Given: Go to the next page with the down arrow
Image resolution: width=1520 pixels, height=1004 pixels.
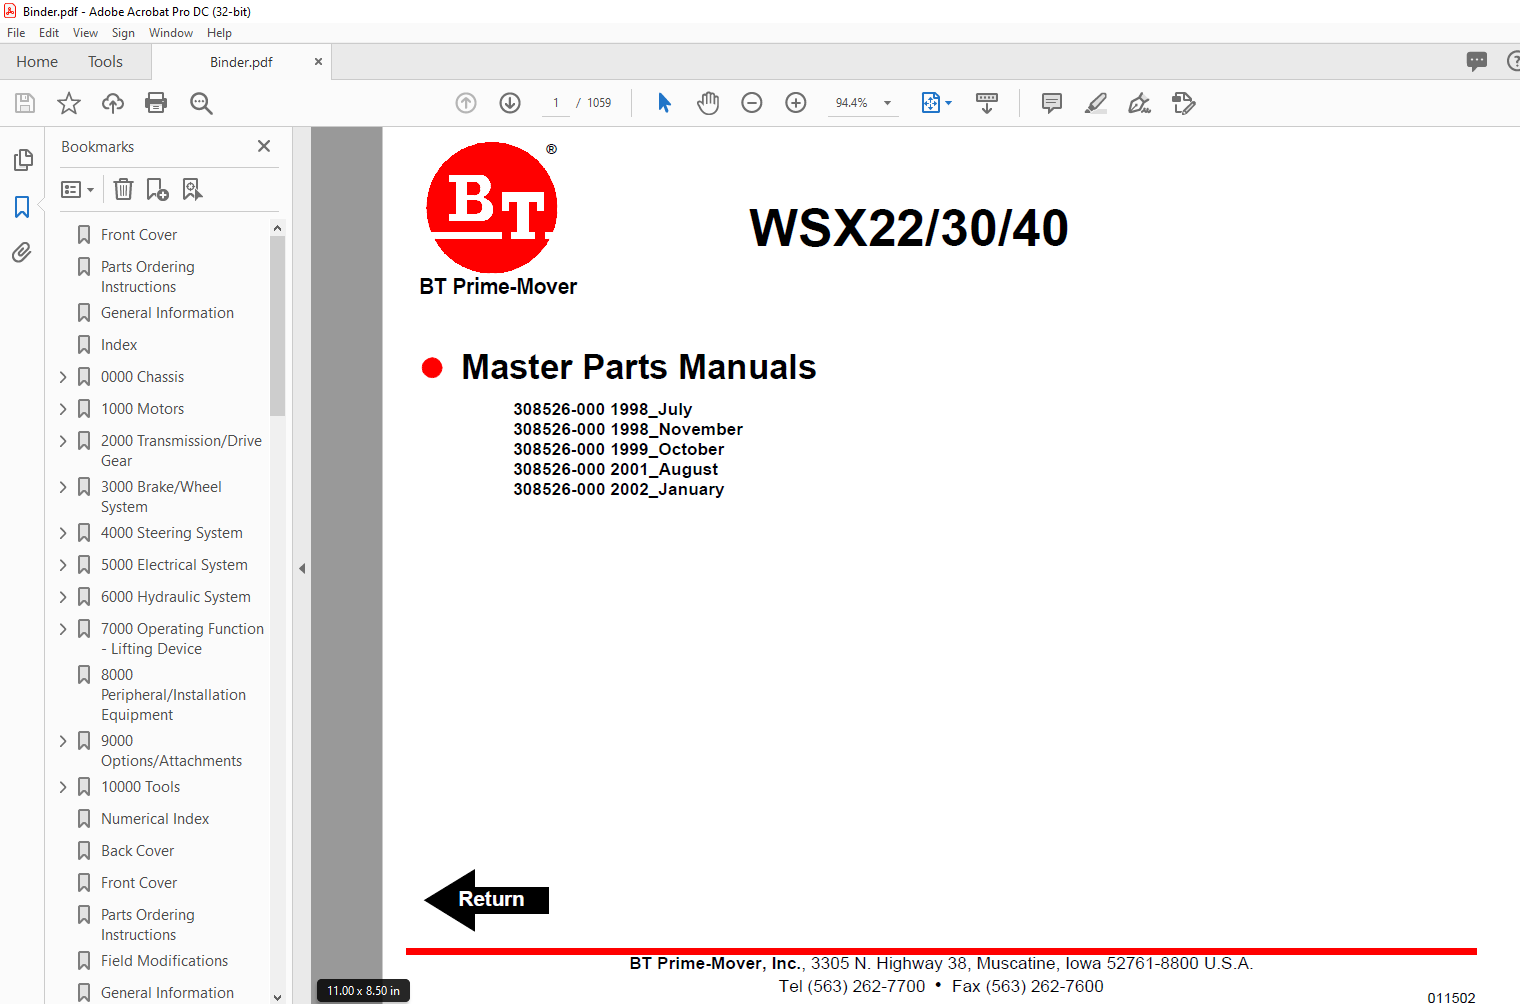Looking at the screenshot, I should tap(510, 103).
